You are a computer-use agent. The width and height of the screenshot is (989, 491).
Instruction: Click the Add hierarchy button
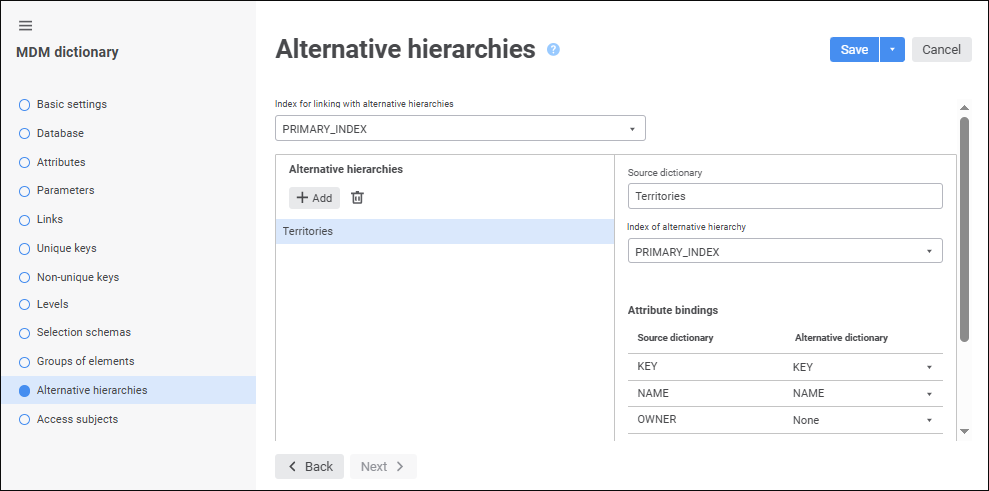(314, 198)
